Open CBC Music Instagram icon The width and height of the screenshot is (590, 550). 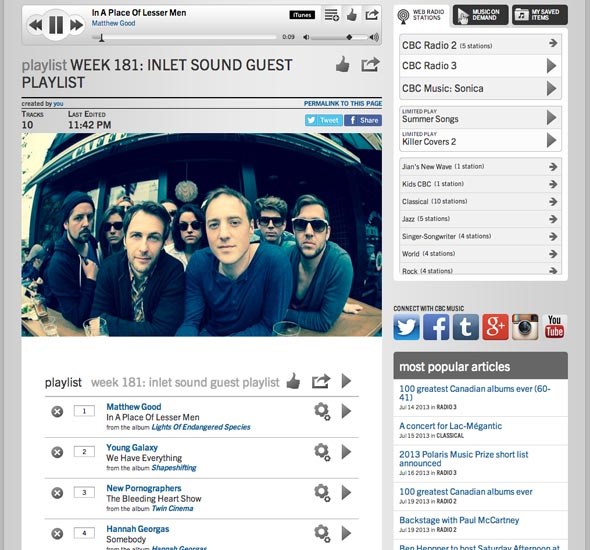pos(525,327)
